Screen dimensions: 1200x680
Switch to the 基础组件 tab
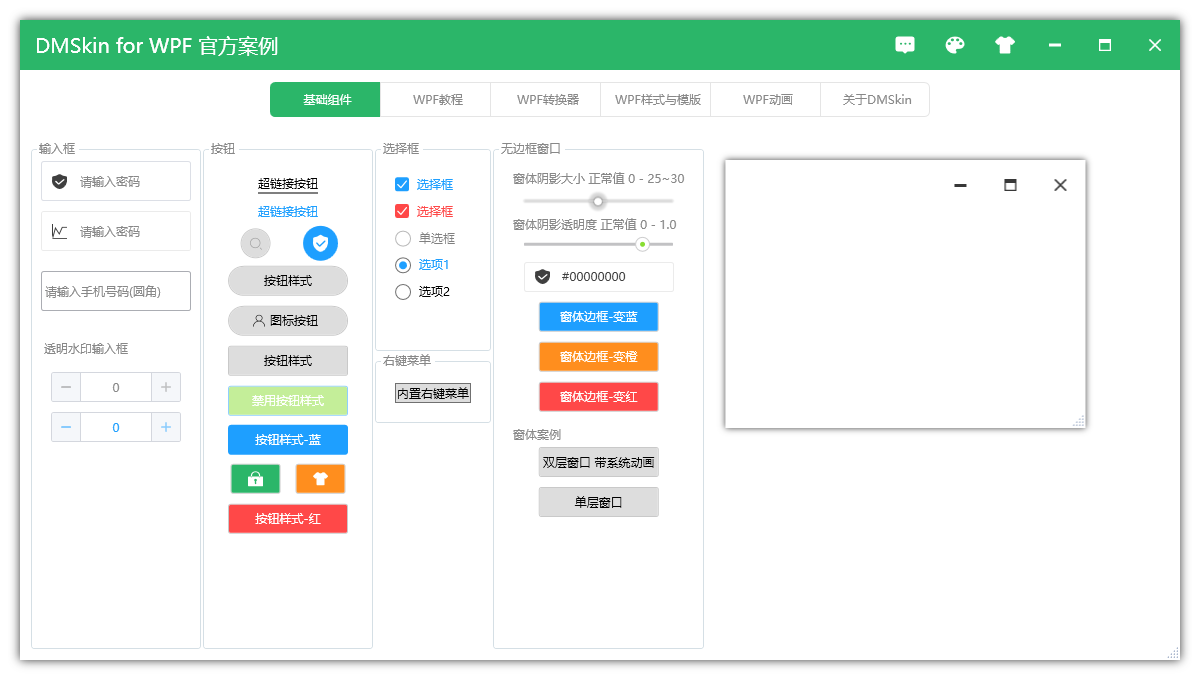click(x=325, y=100)
